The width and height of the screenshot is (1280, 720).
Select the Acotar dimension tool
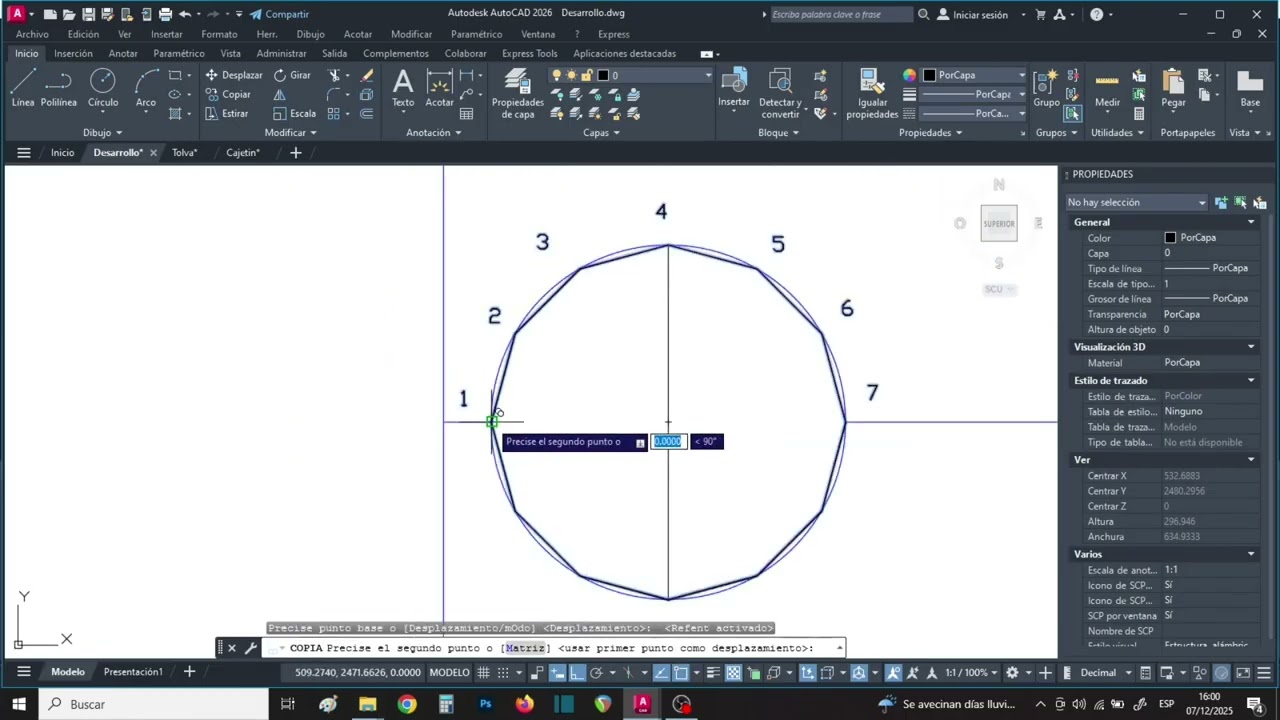439,88
